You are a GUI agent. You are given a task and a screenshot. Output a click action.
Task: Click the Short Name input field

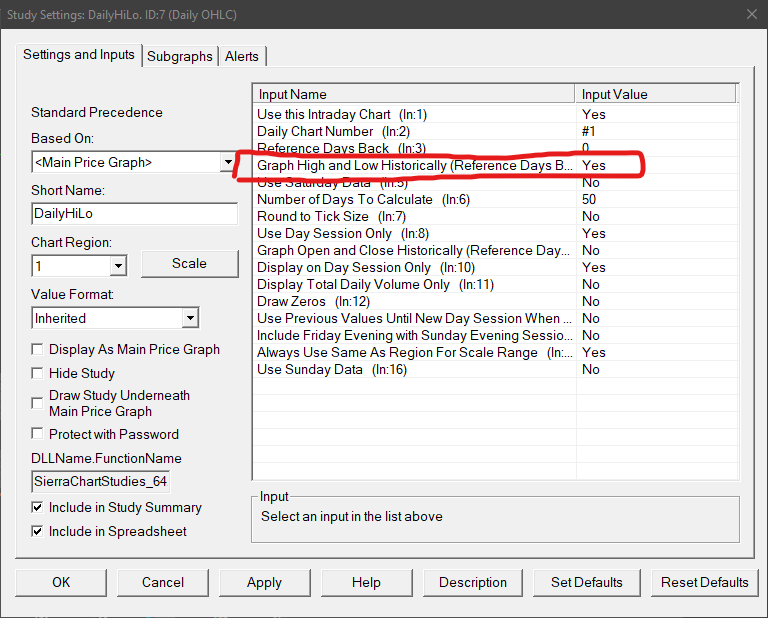pyautogui.click(x=135, y=214)
